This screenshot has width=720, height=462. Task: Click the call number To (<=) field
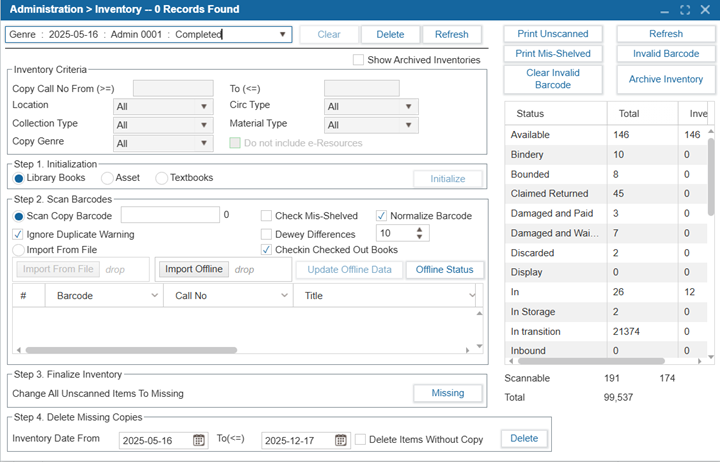[362, 88]
